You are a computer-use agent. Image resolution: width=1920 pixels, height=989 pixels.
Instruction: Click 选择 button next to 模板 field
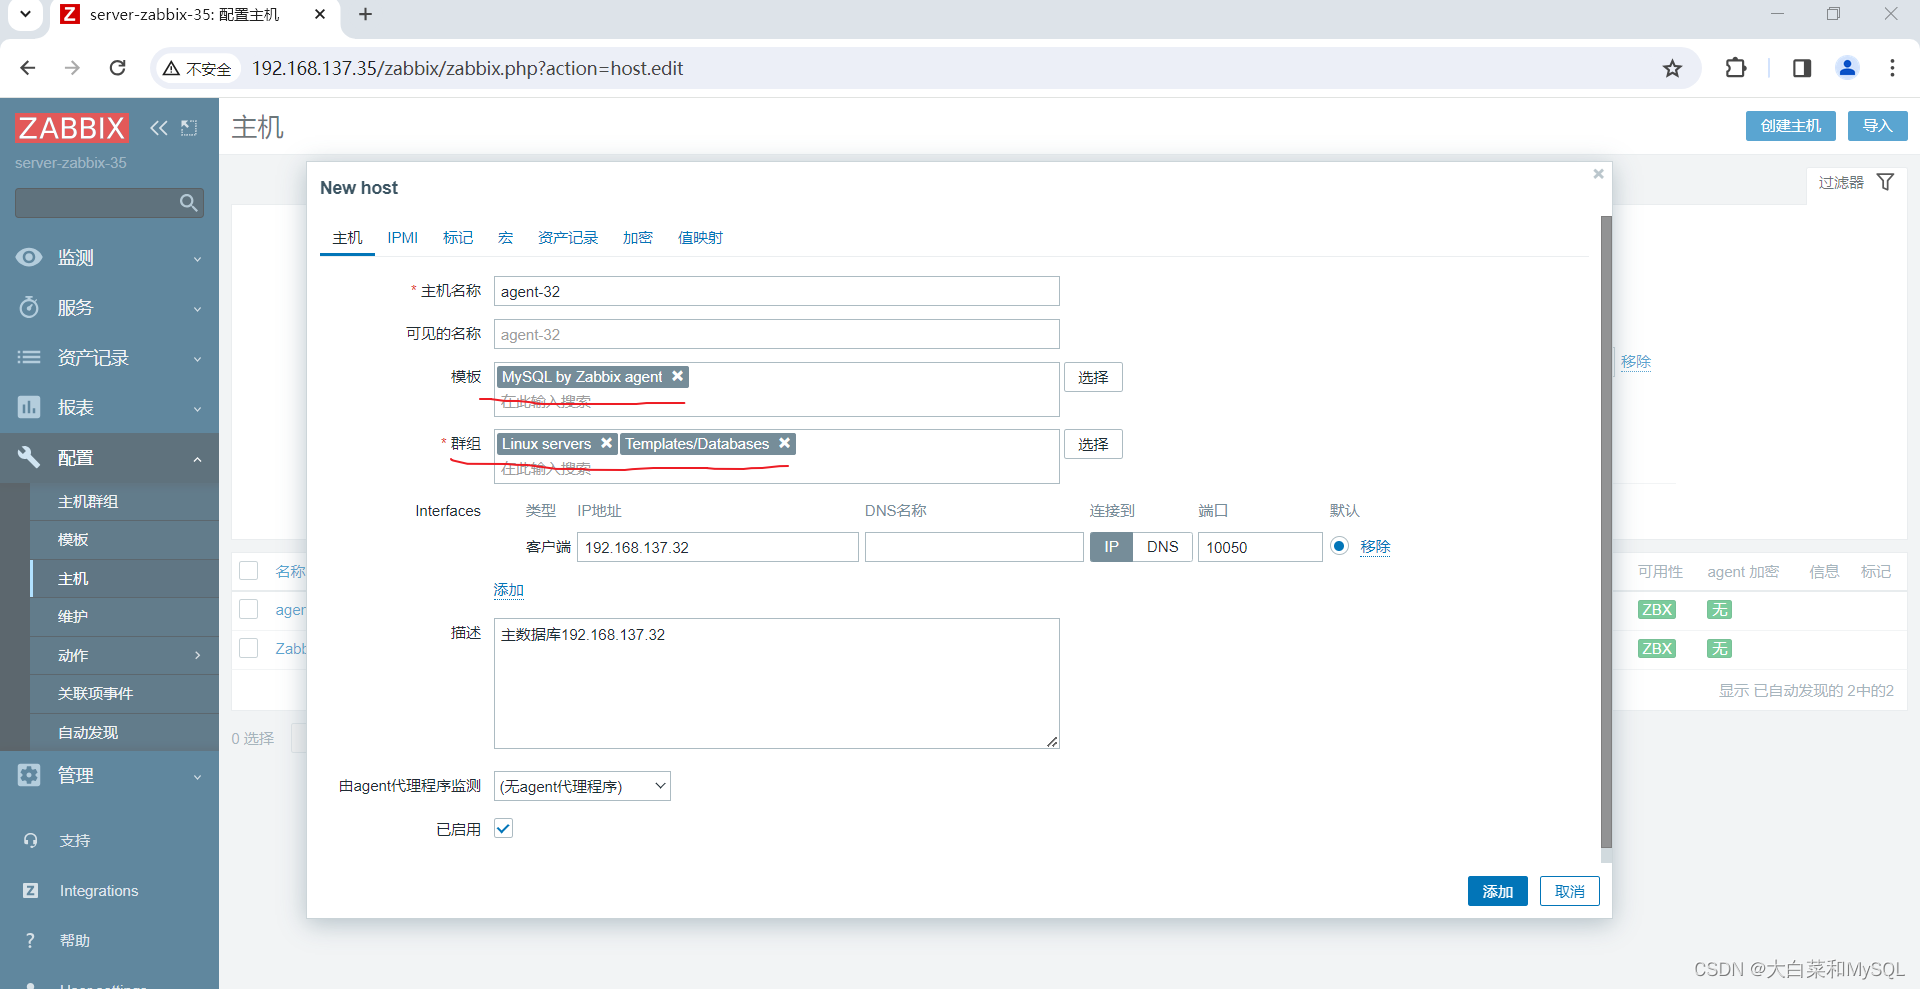tap(1093, 377)
